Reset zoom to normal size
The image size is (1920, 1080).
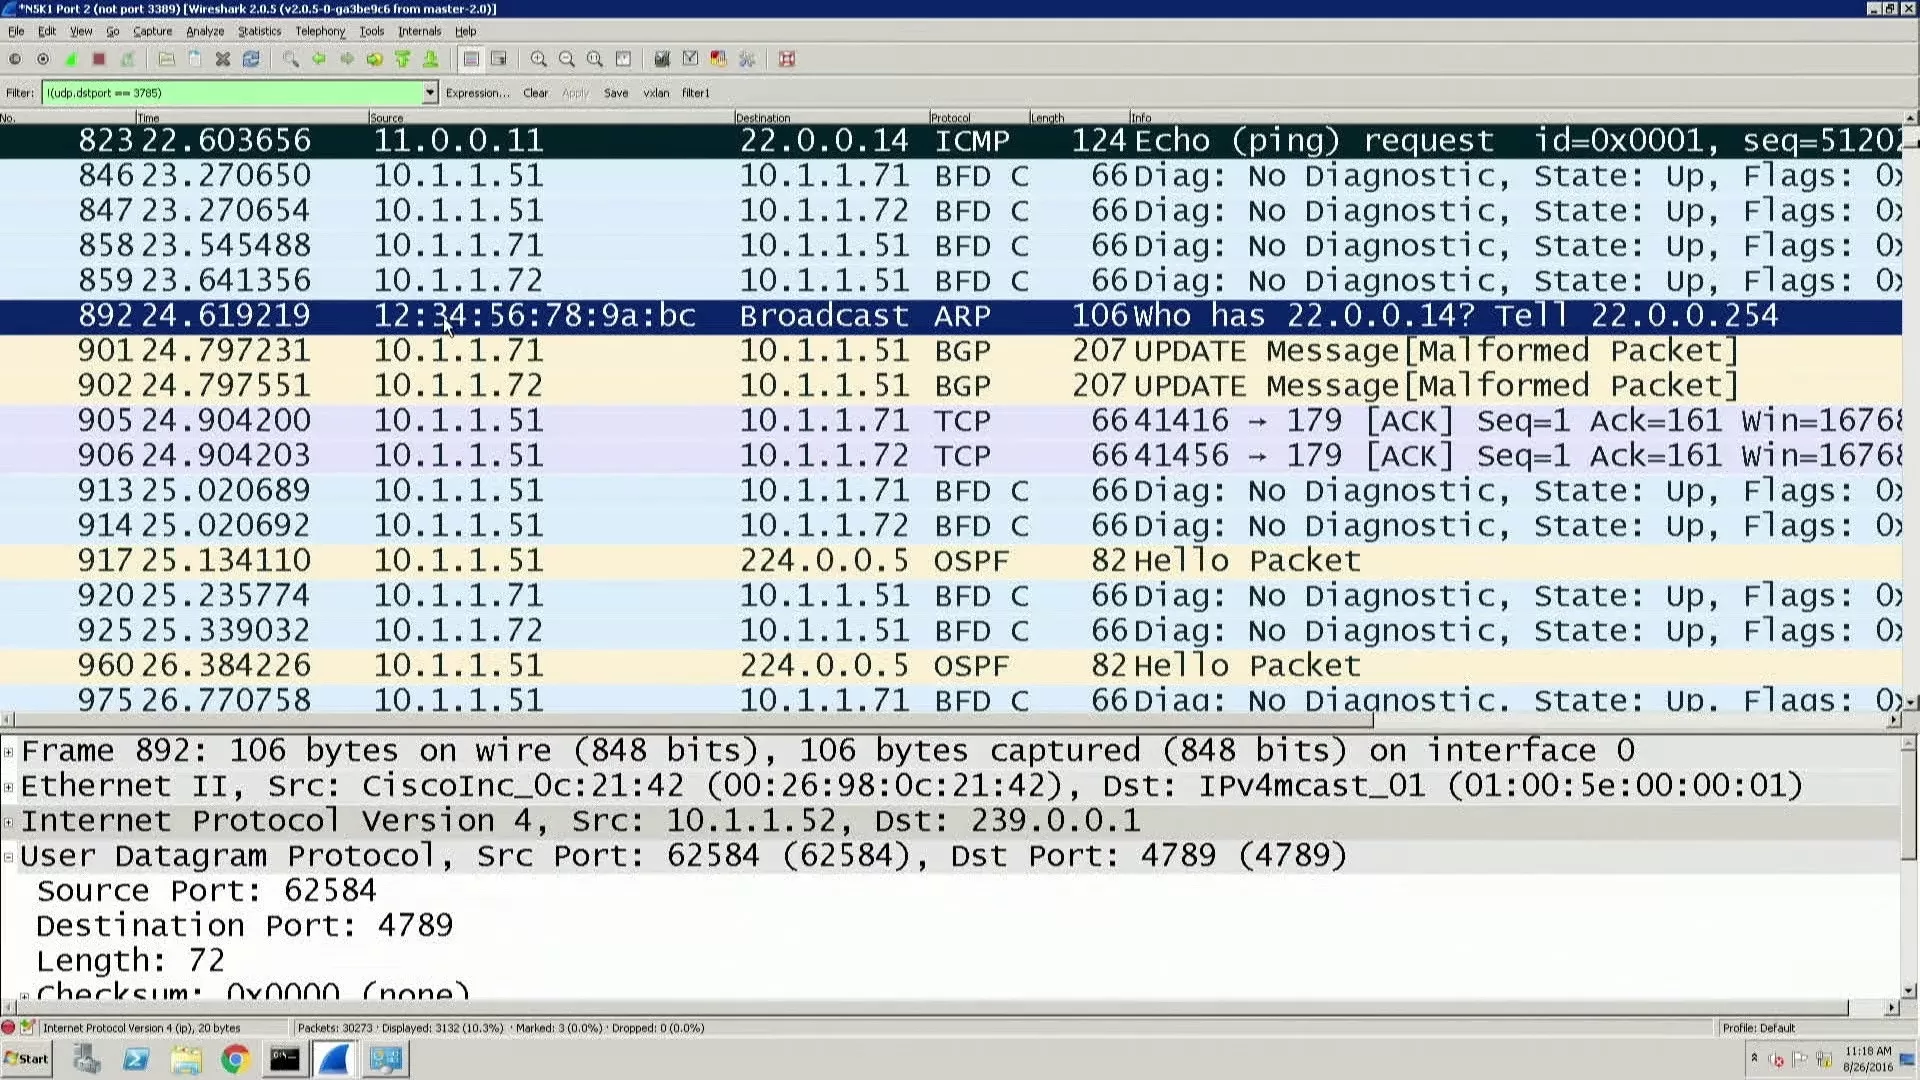pos(594,59)
